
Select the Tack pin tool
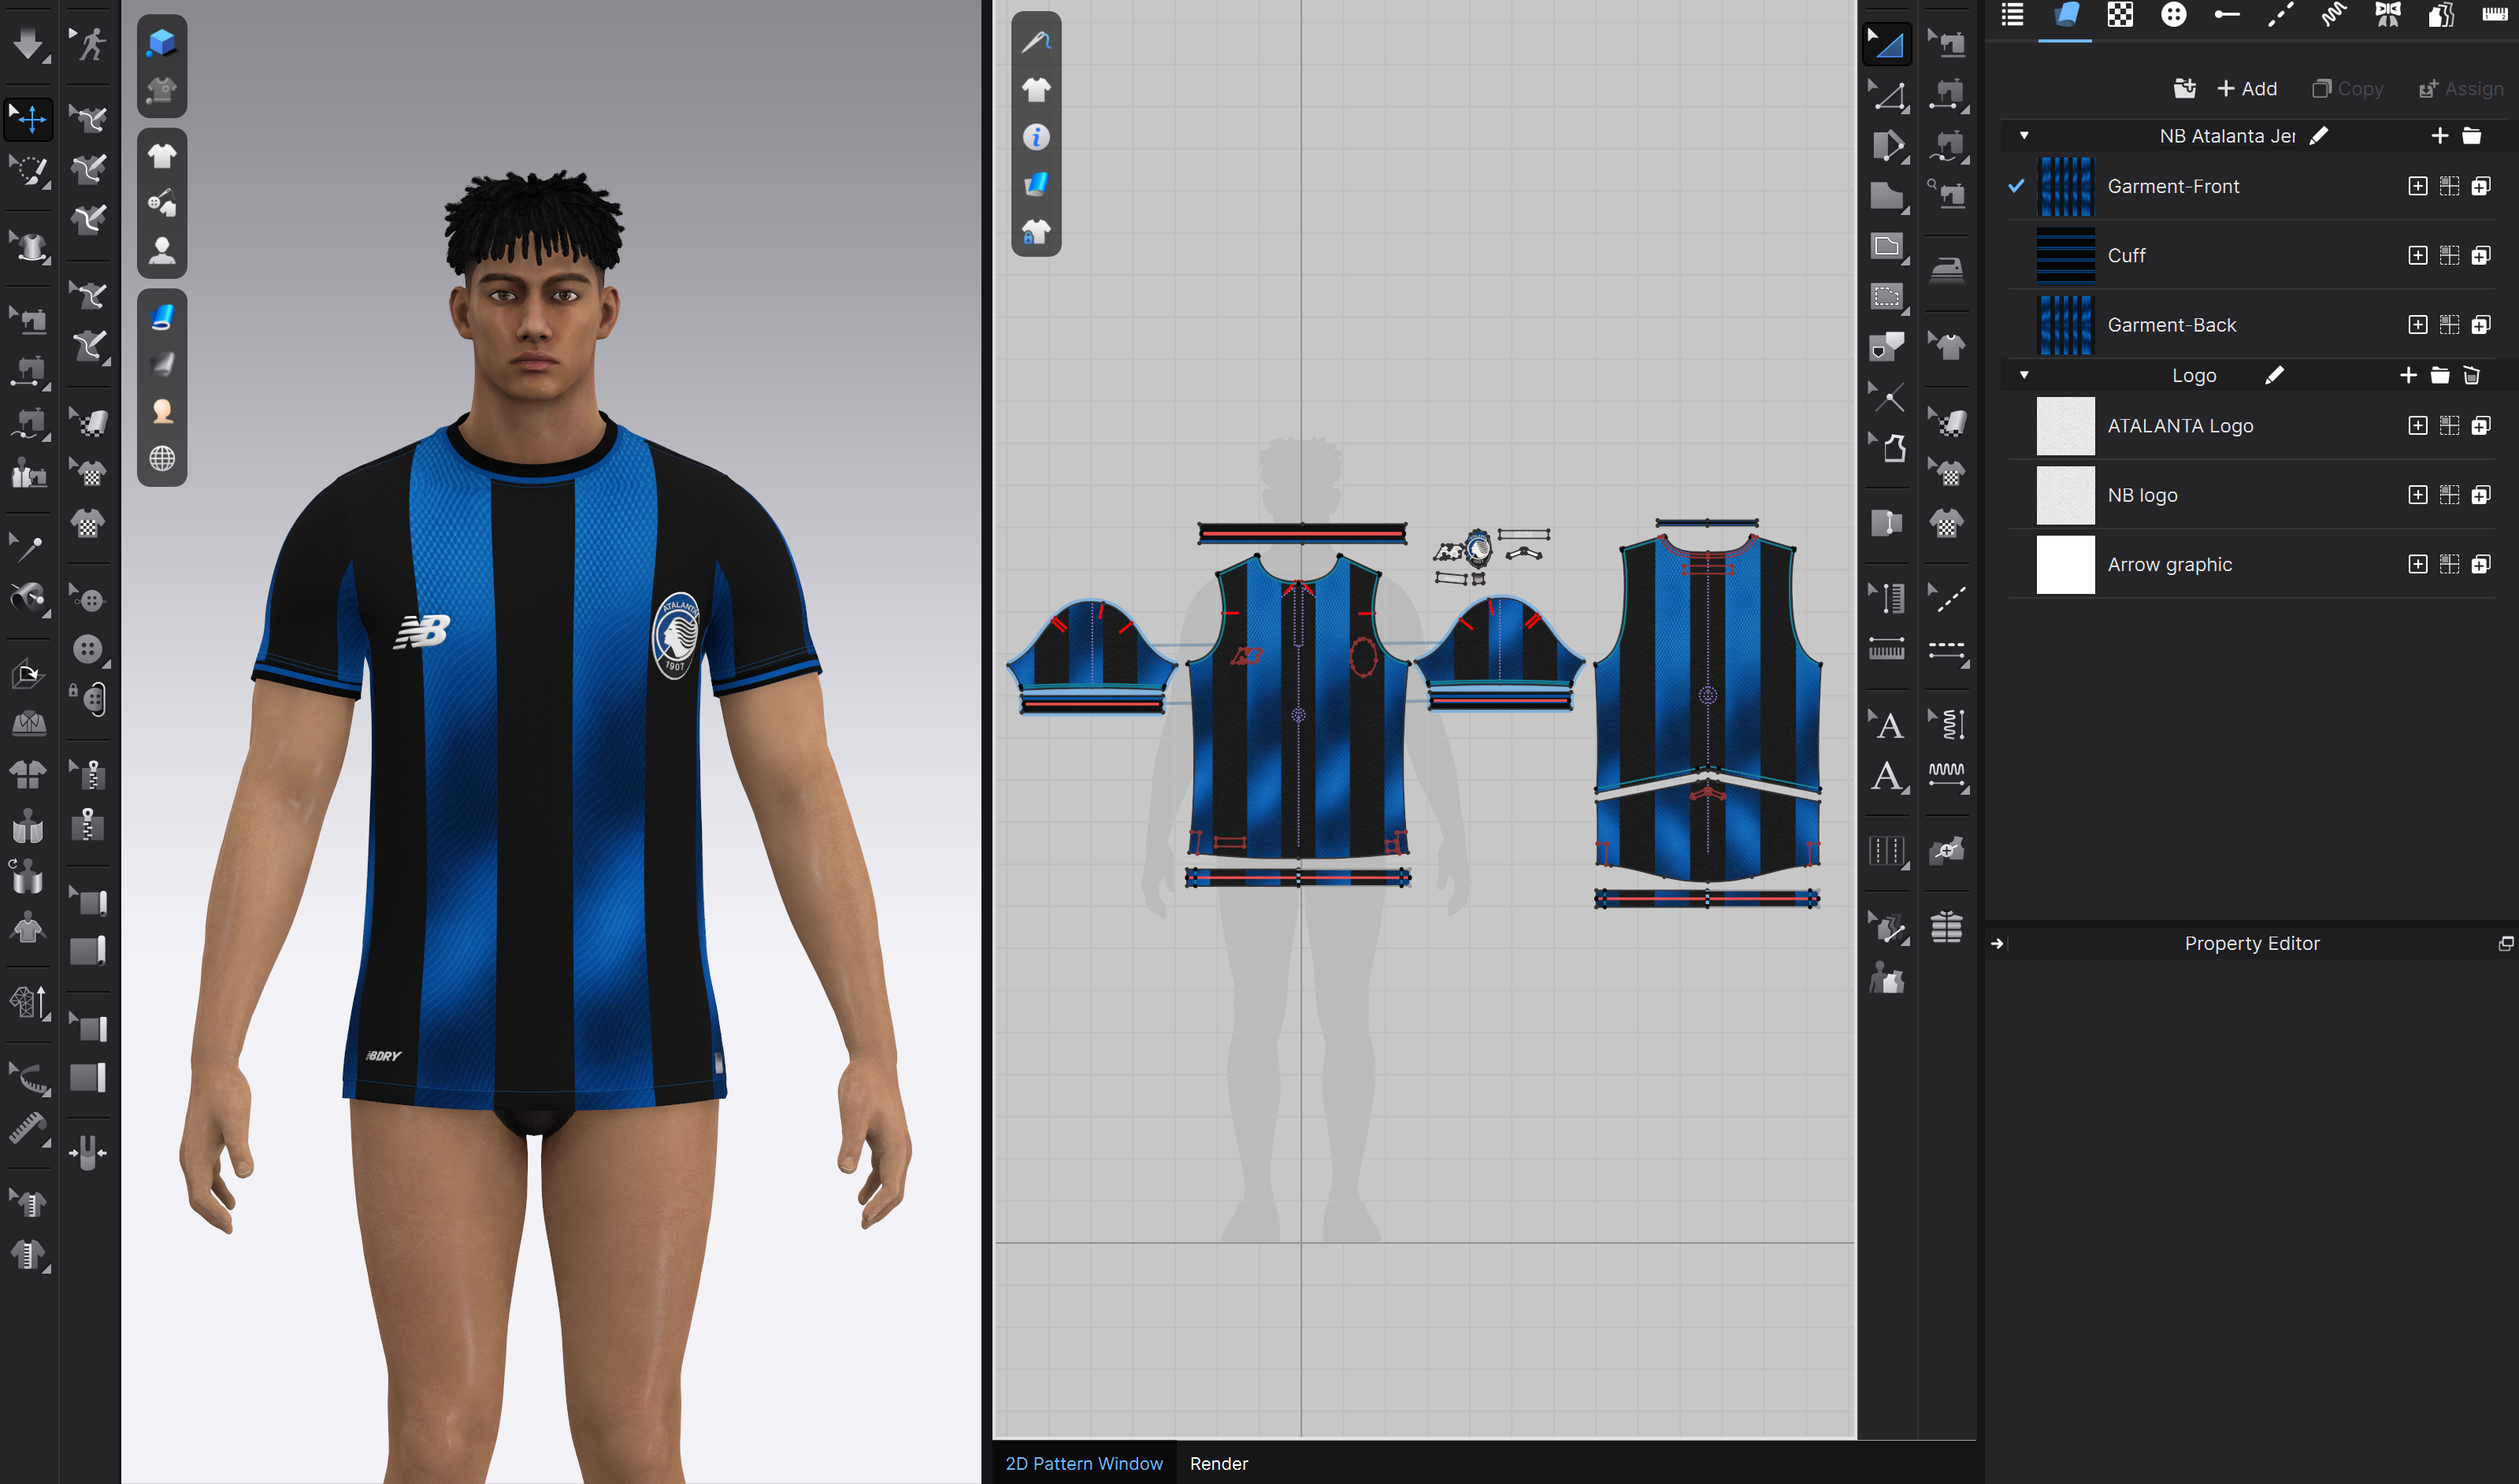click(27, 547)
